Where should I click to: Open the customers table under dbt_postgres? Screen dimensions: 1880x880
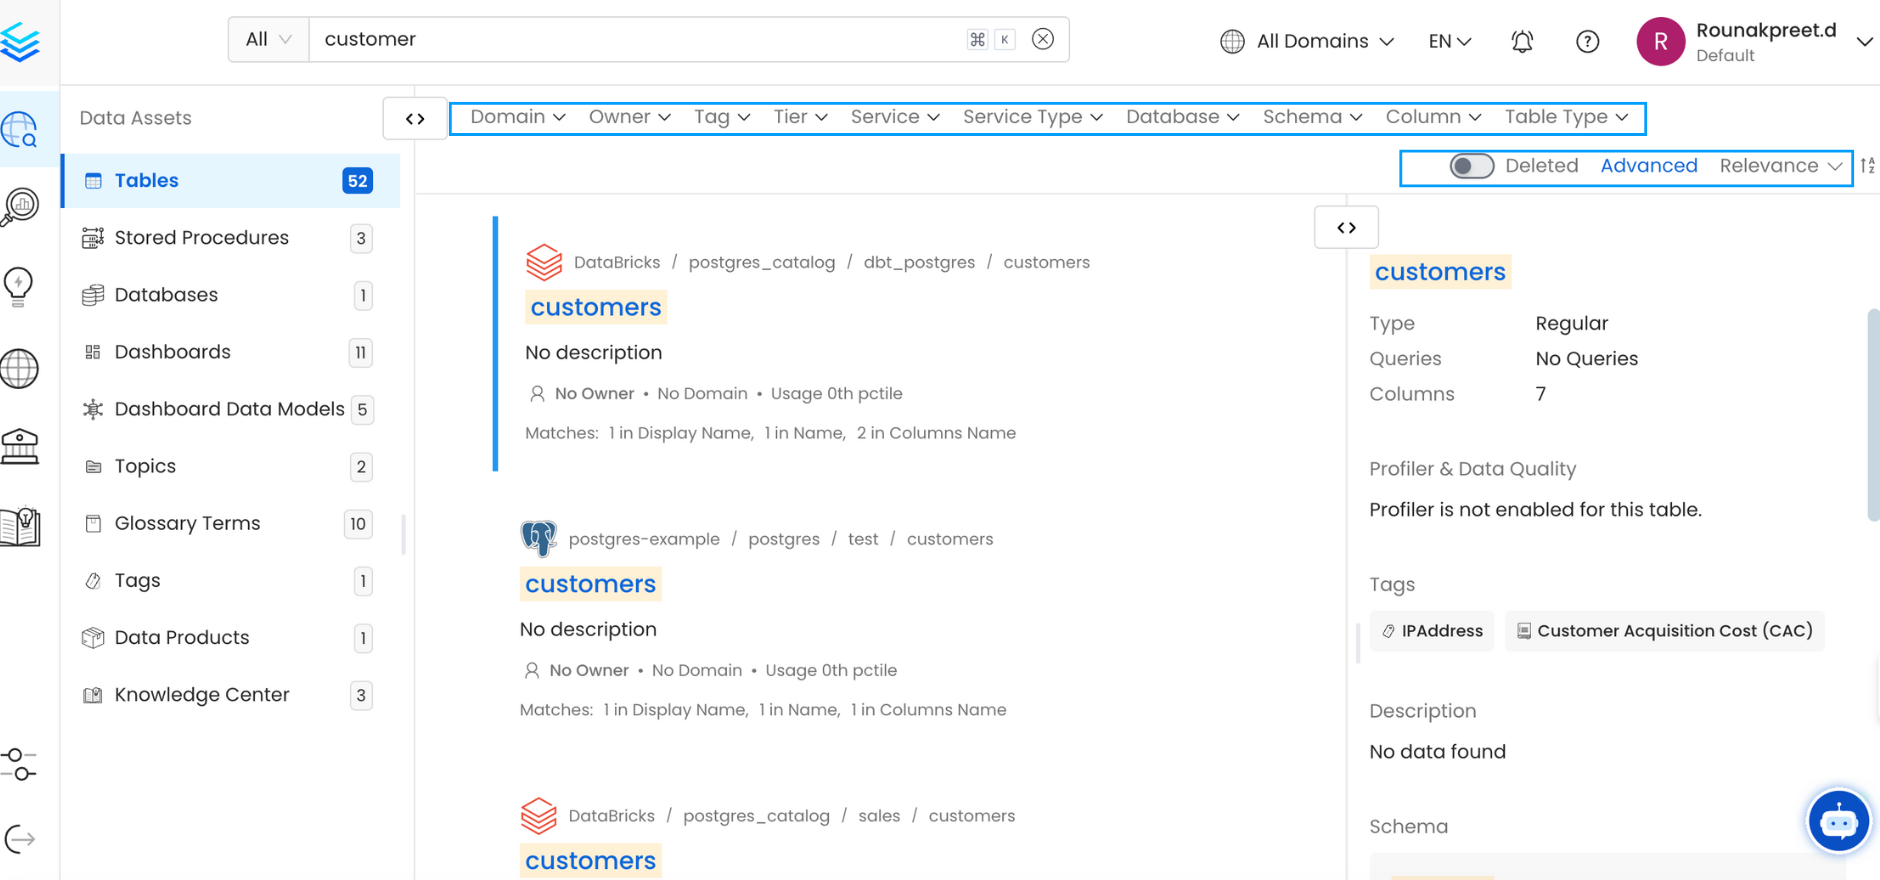click(595, 307)
